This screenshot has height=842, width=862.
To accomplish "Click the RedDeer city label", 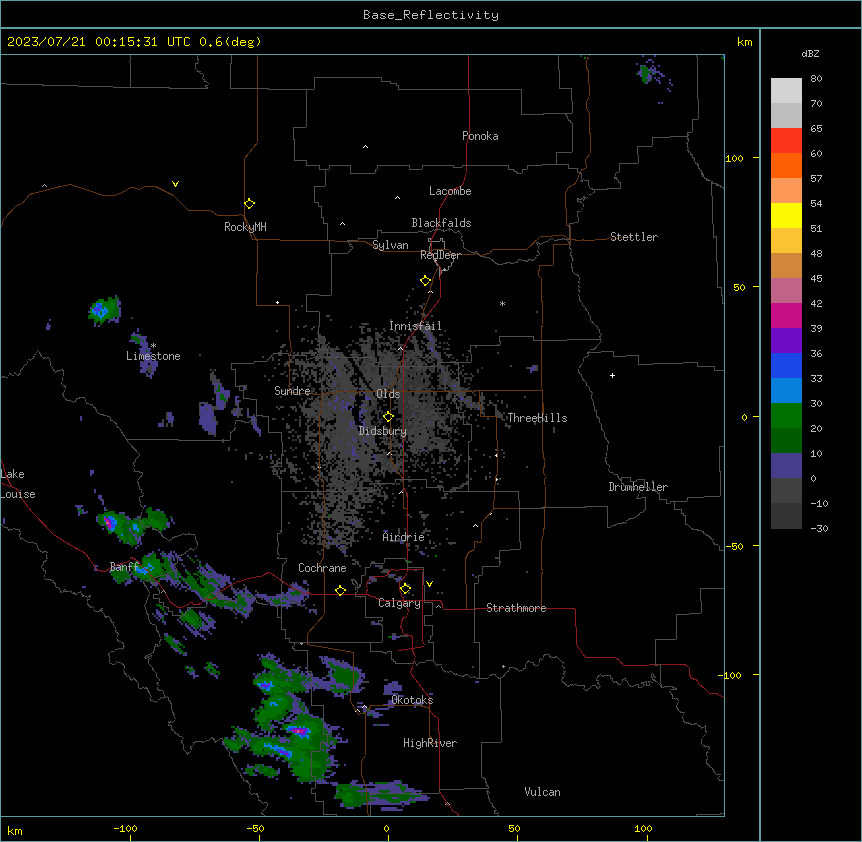I will [x=440, y=255].
